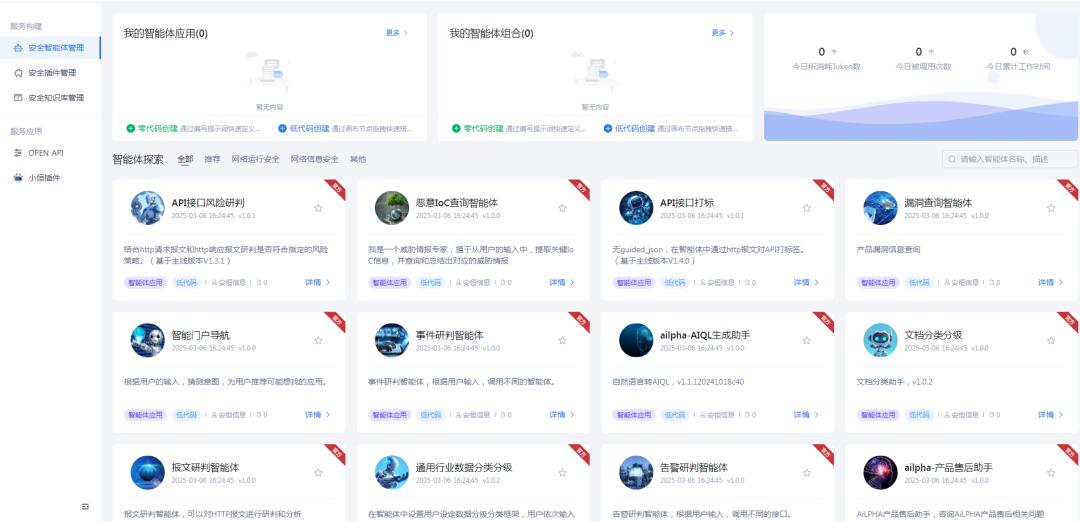Click the 通用行业数据分类分级 avatar

[392, 472]
